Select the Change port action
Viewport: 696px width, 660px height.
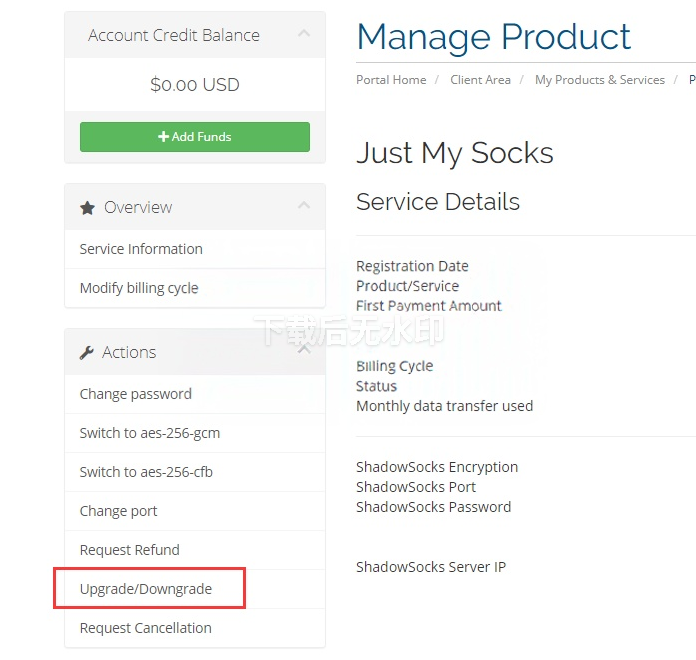(x=119, y=511)
